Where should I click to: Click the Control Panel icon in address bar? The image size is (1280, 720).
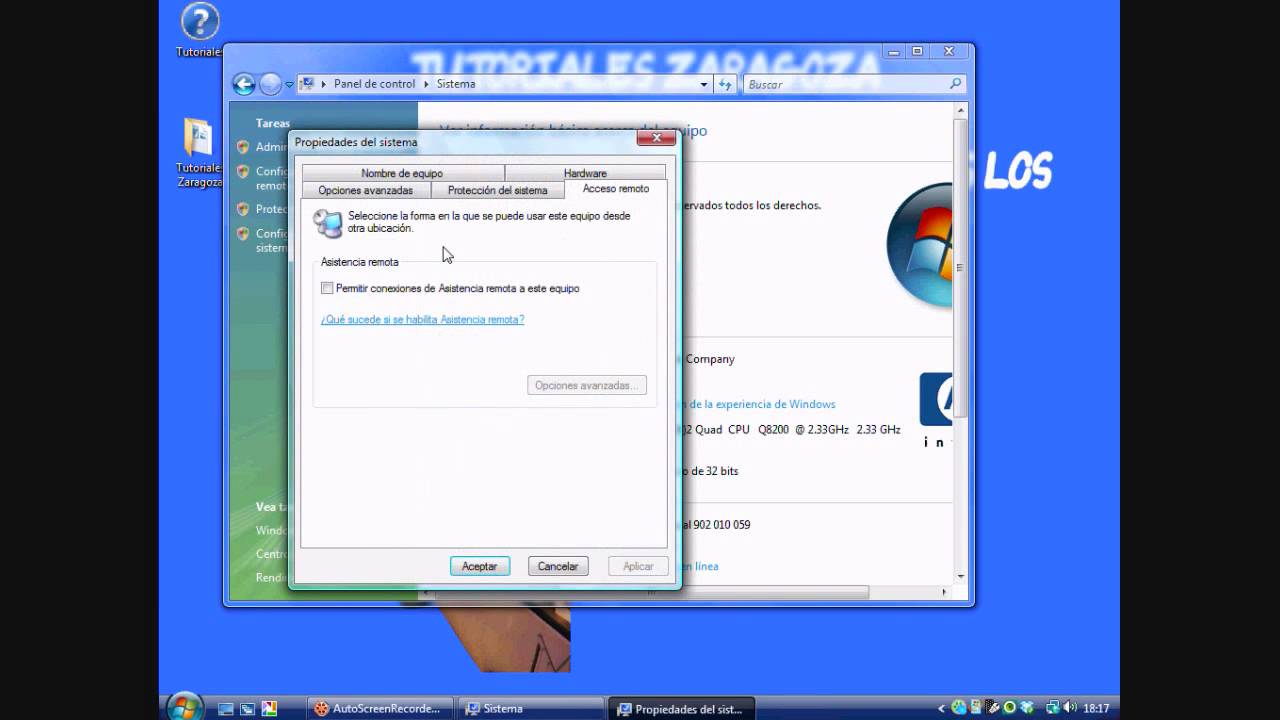pyautogui.click(x=308, y=84)
